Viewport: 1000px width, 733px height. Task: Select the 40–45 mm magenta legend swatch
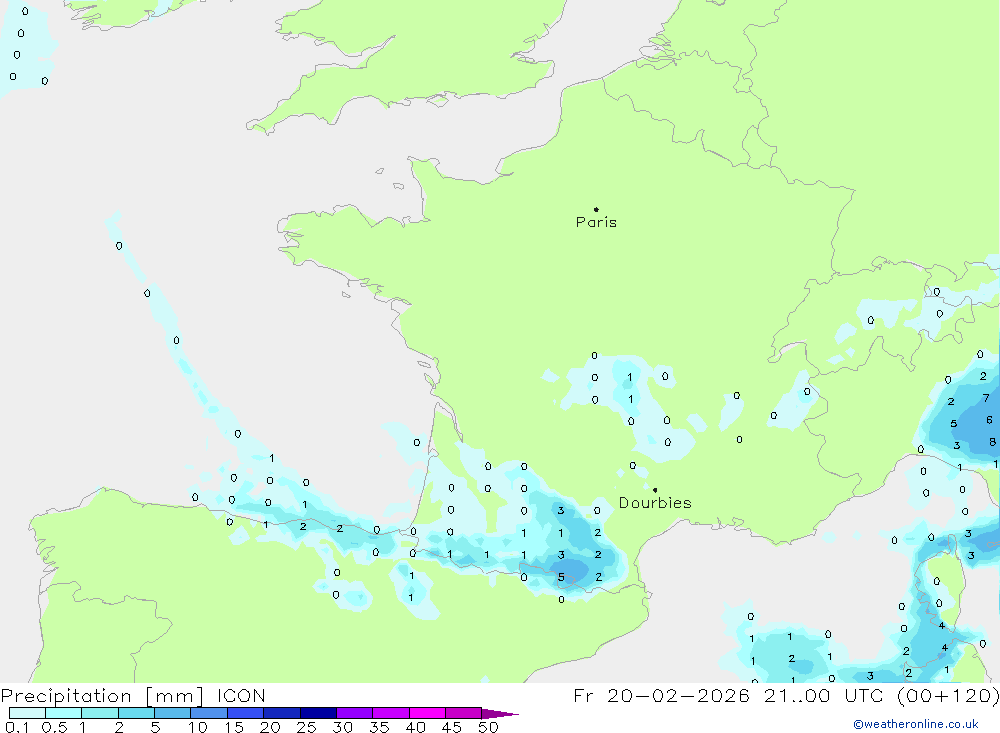pos(427,713)
